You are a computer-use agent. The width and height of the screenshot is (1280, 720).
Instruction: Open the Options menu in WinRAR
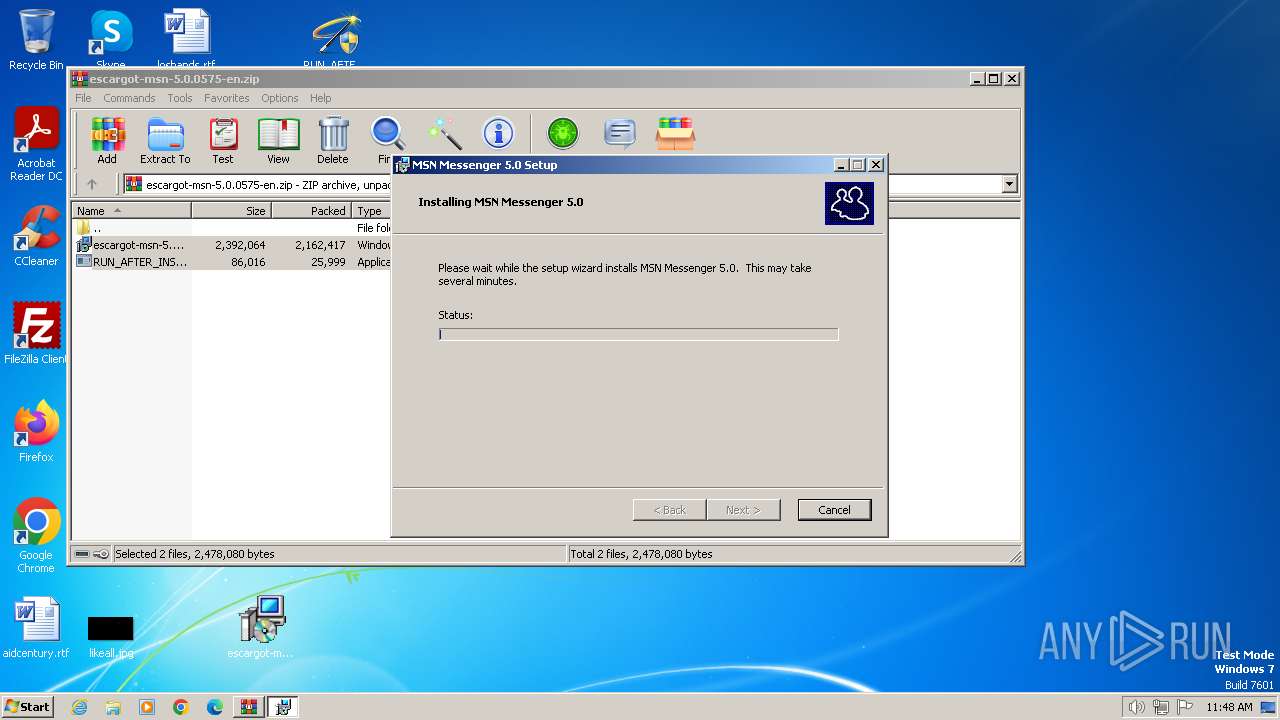tap(280, 98)
